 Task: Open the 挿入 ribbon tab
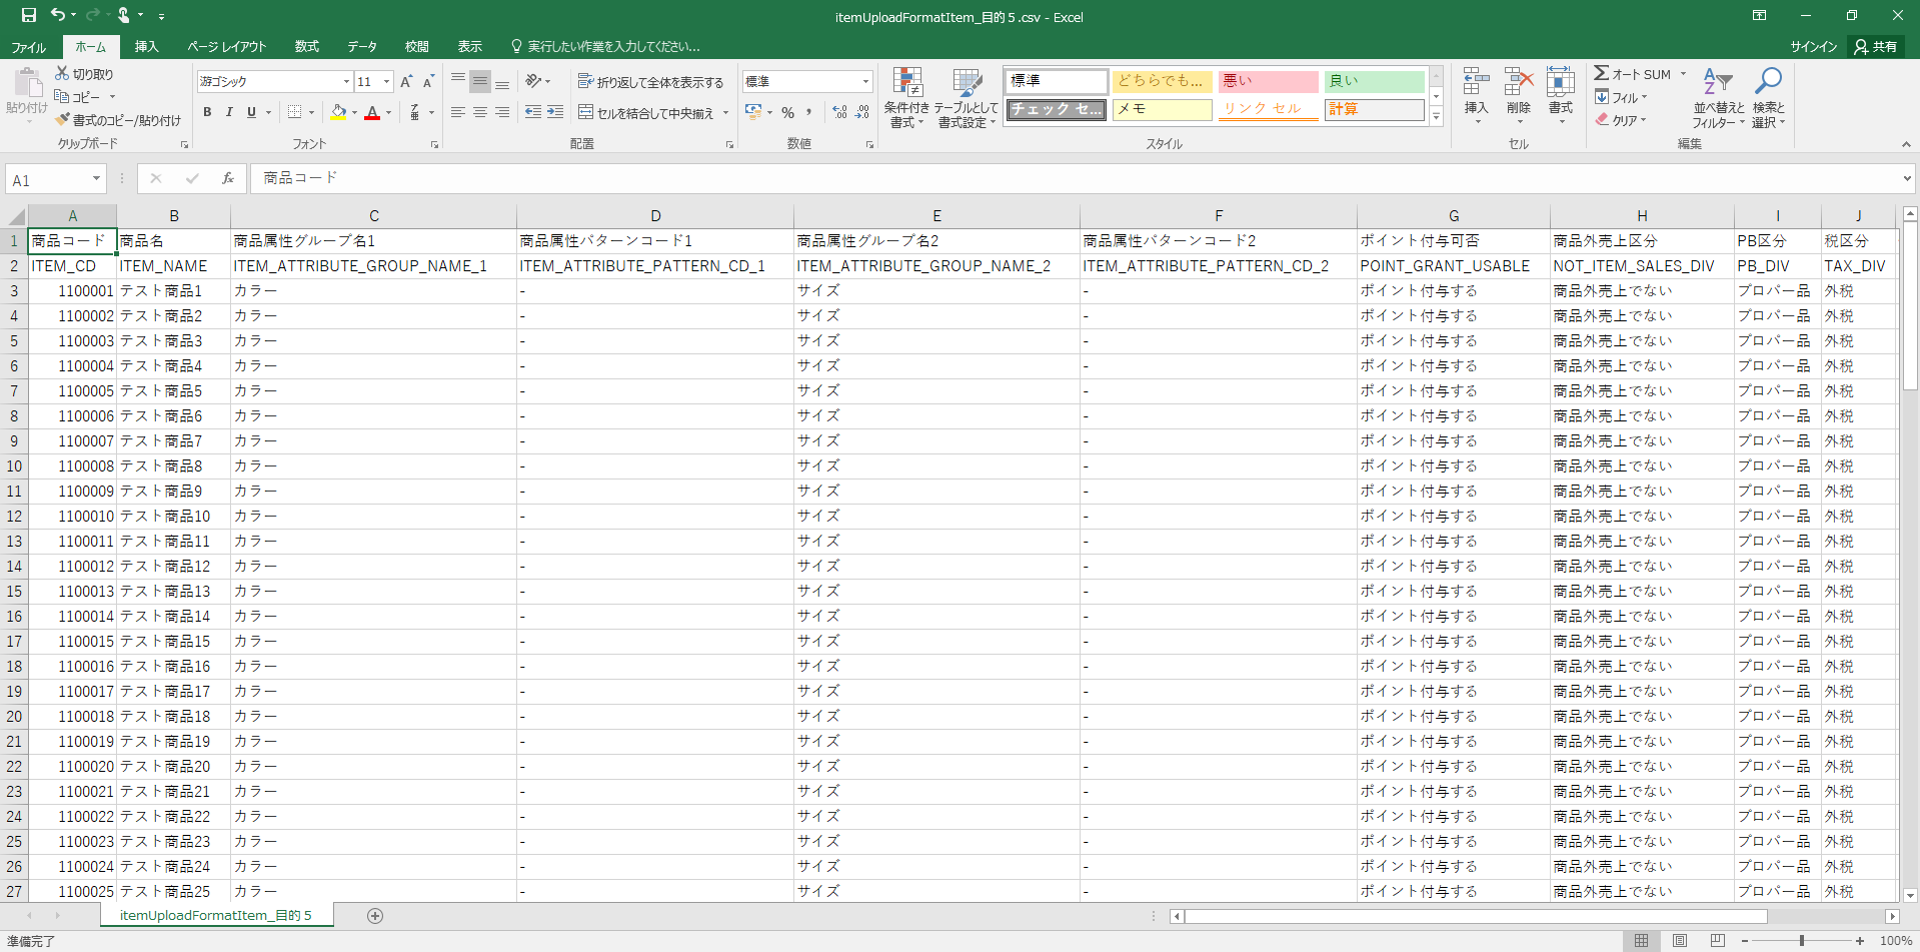[x=147, y=47]
